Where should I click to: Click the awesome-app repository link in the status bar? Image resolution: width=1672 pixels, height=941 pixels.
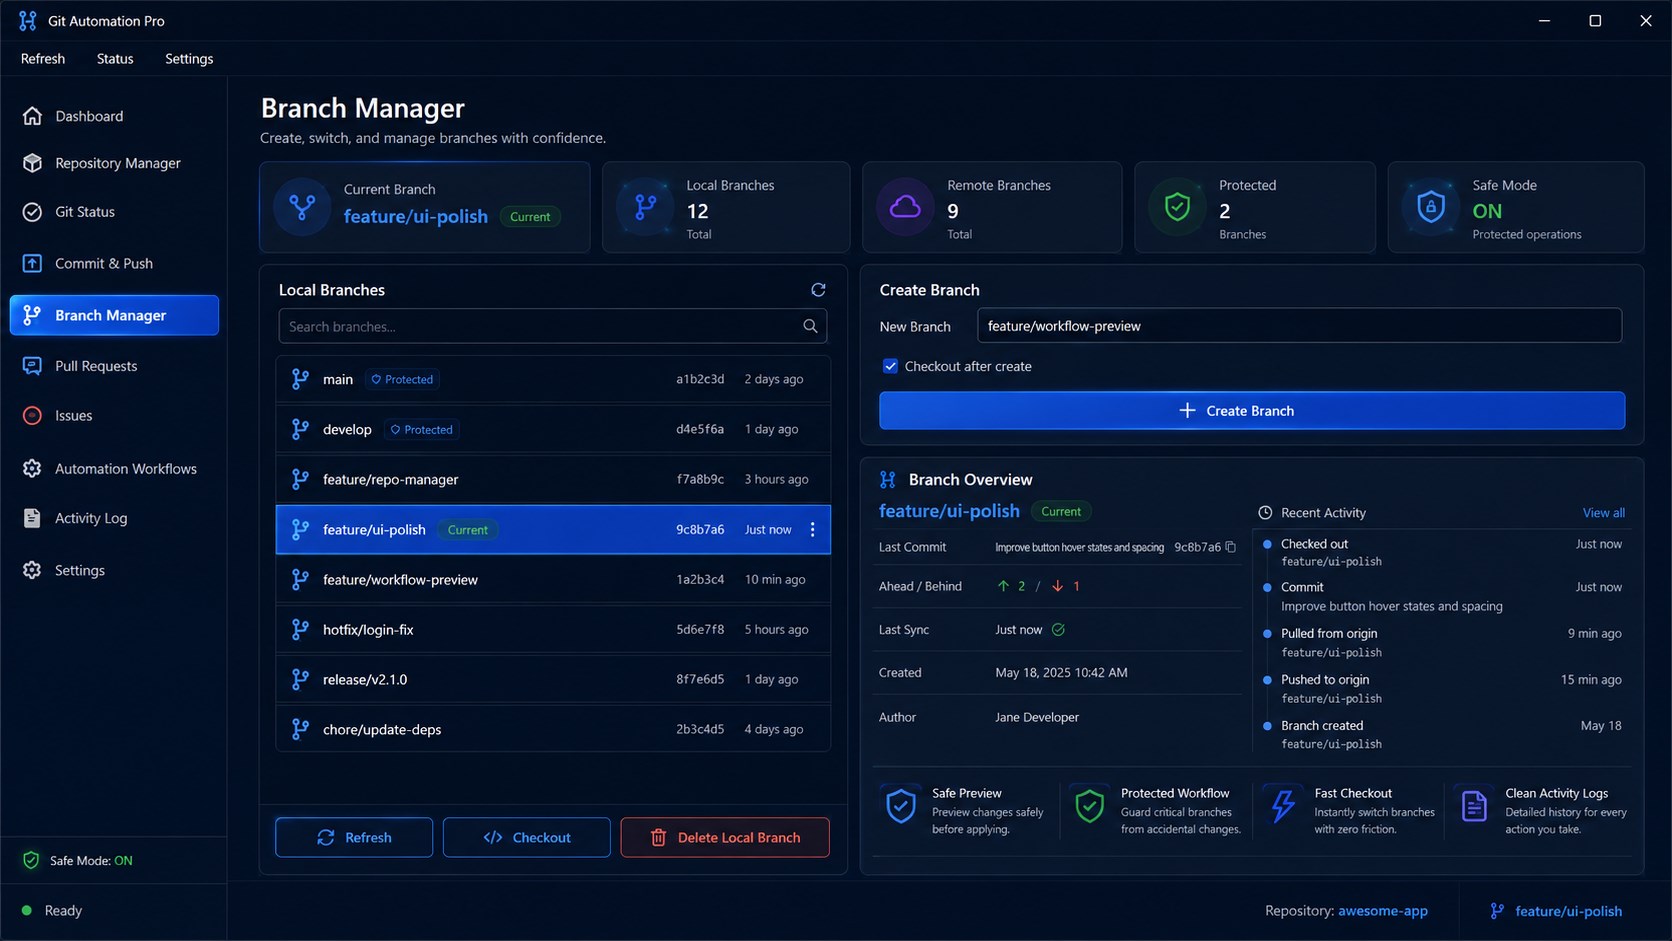1383,911
